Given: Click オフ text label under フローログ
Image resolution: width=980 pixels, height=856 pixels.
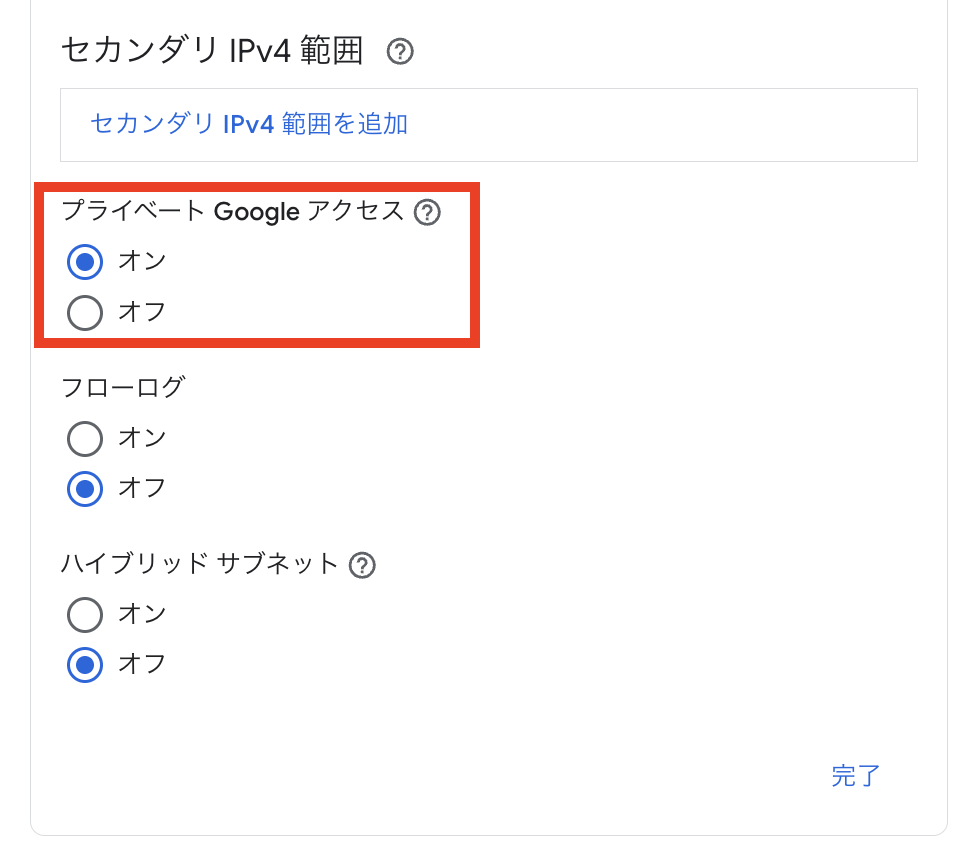Looking at the screenshot, I should 142,488.
